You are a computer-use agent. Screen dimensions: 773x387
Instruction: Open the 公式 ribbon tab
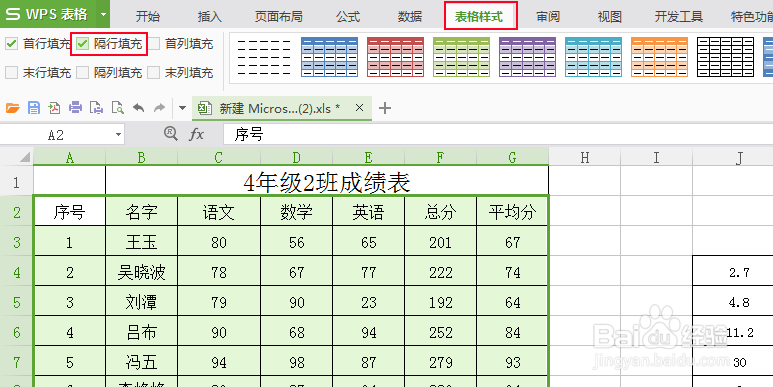point(348,16)
